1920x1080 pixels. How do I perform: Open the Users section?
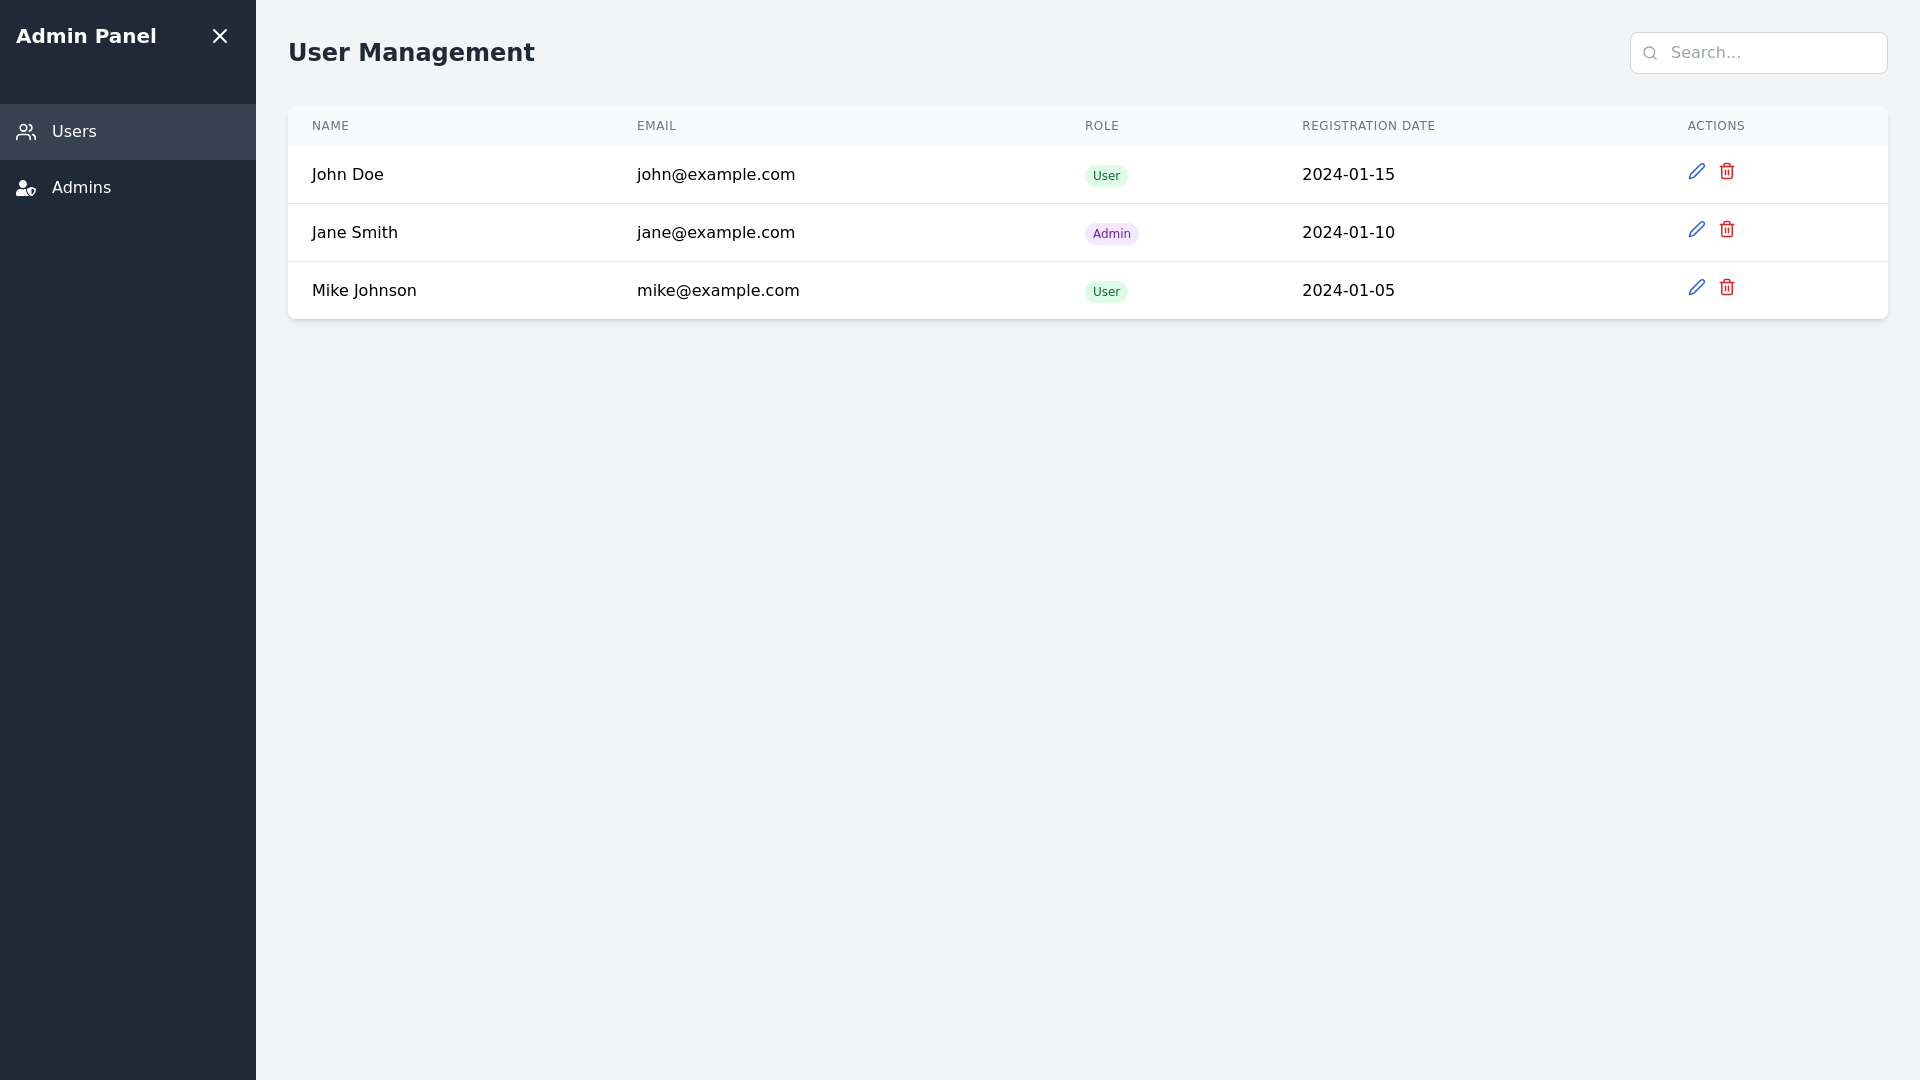pyautogui.click(x=74, y=131)
